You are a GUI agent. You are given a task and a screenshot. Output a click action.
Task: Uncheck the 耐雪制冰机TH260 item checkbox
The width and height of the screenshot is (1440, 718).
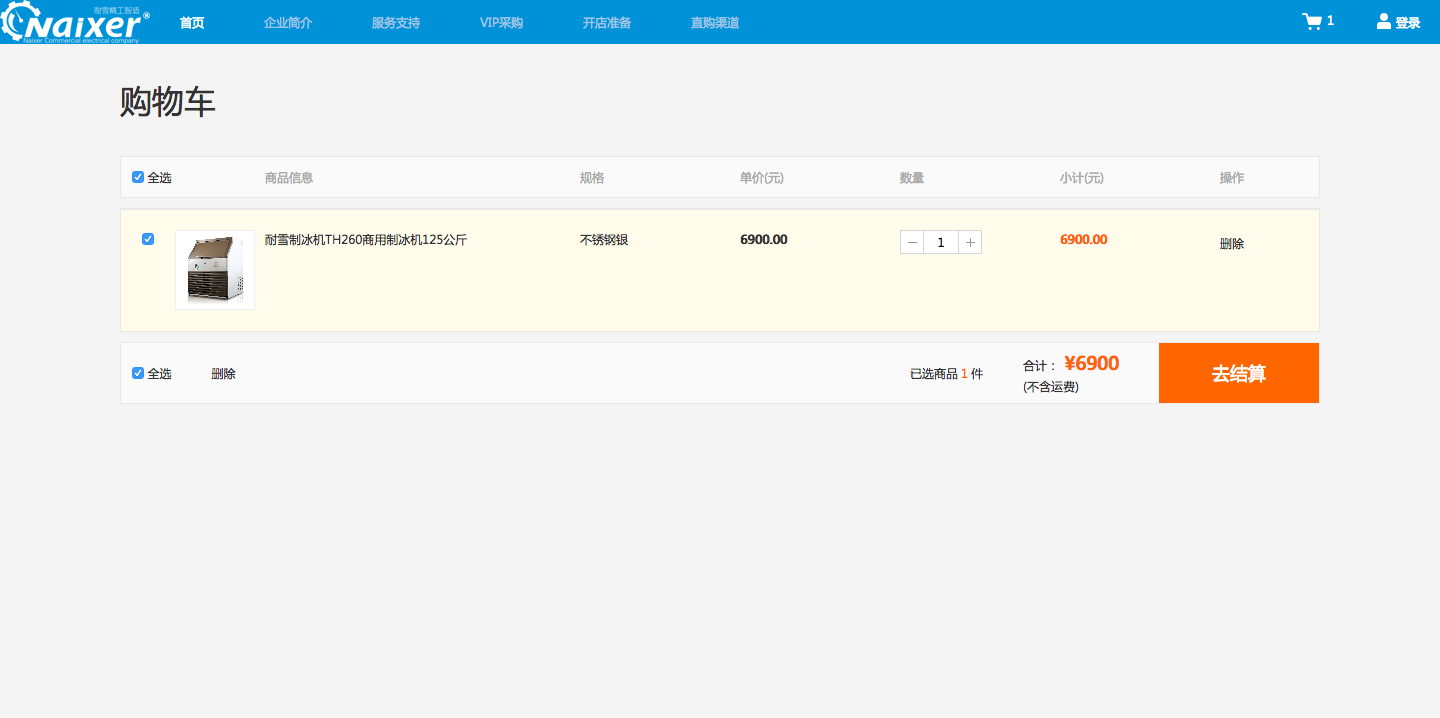pyautogui.click(x=148, y=239)
